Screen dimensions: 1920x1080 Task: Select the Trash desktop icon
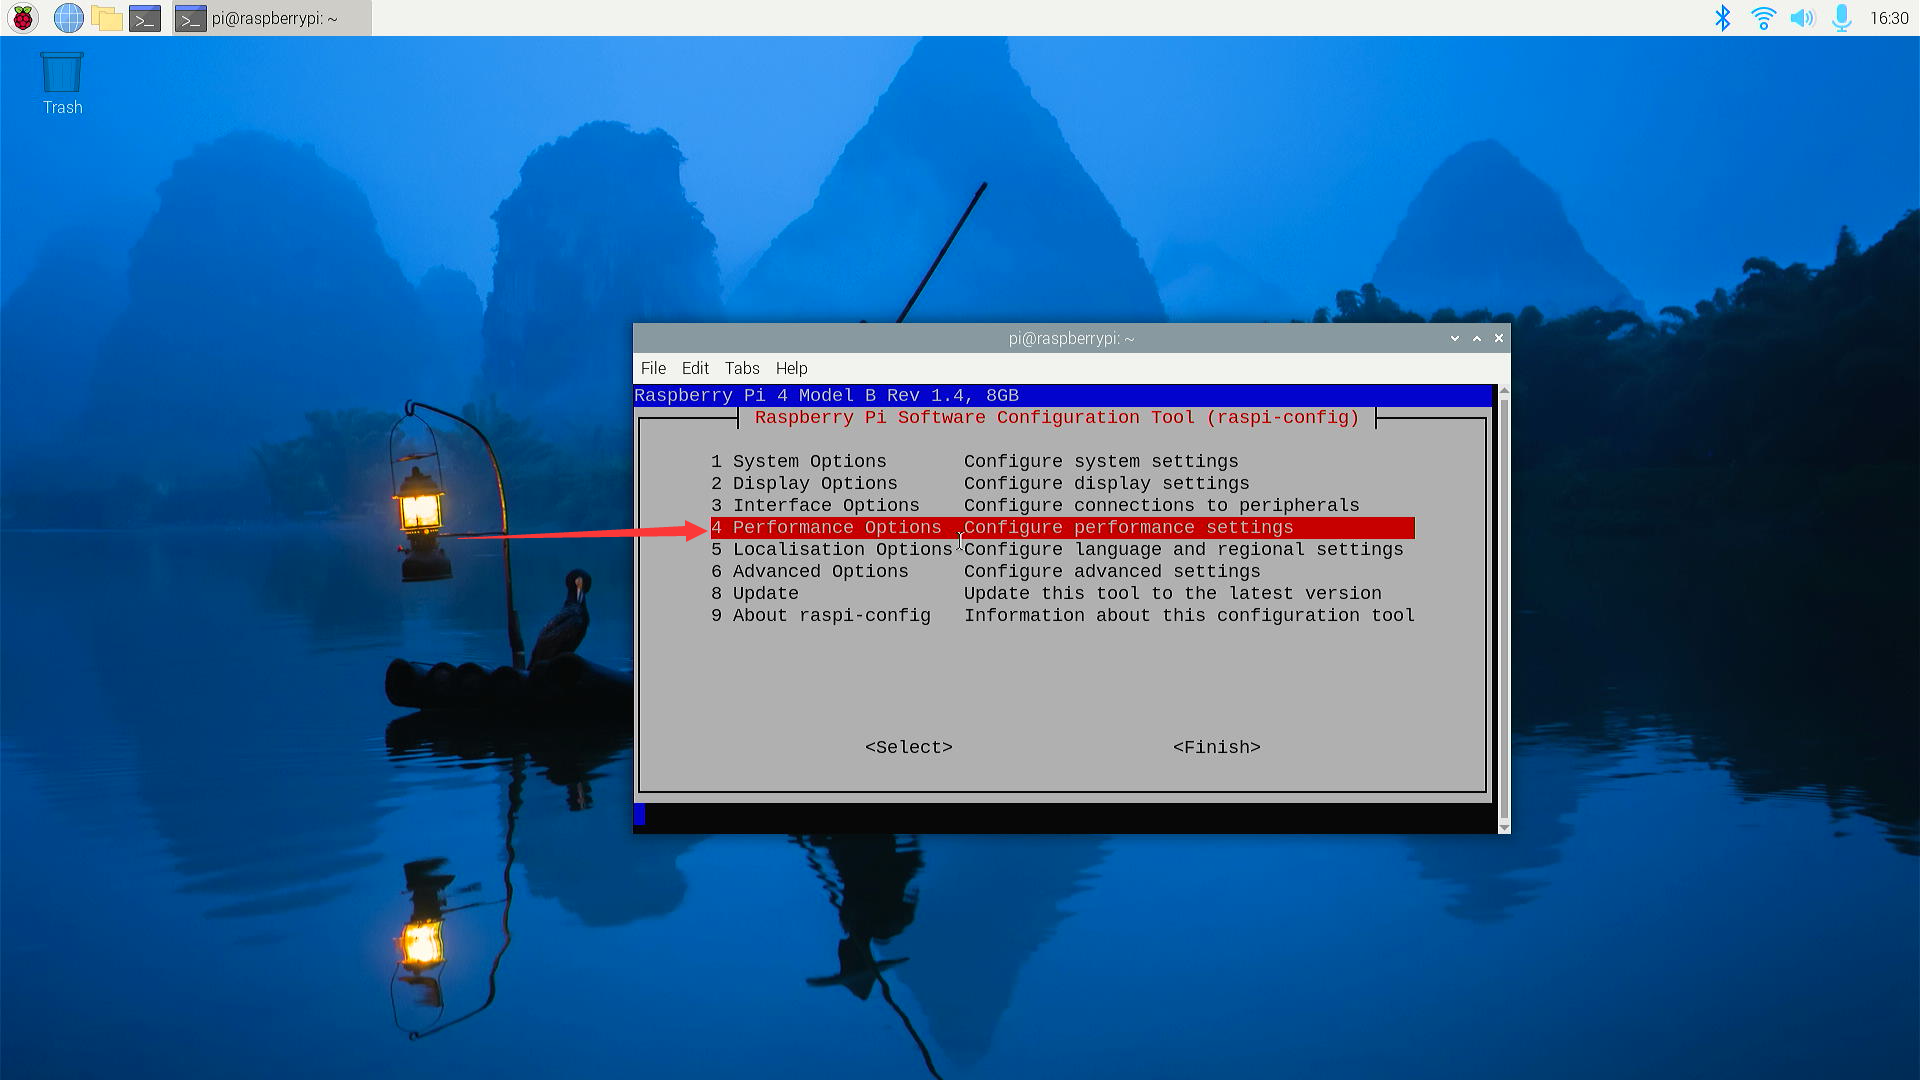62,84
